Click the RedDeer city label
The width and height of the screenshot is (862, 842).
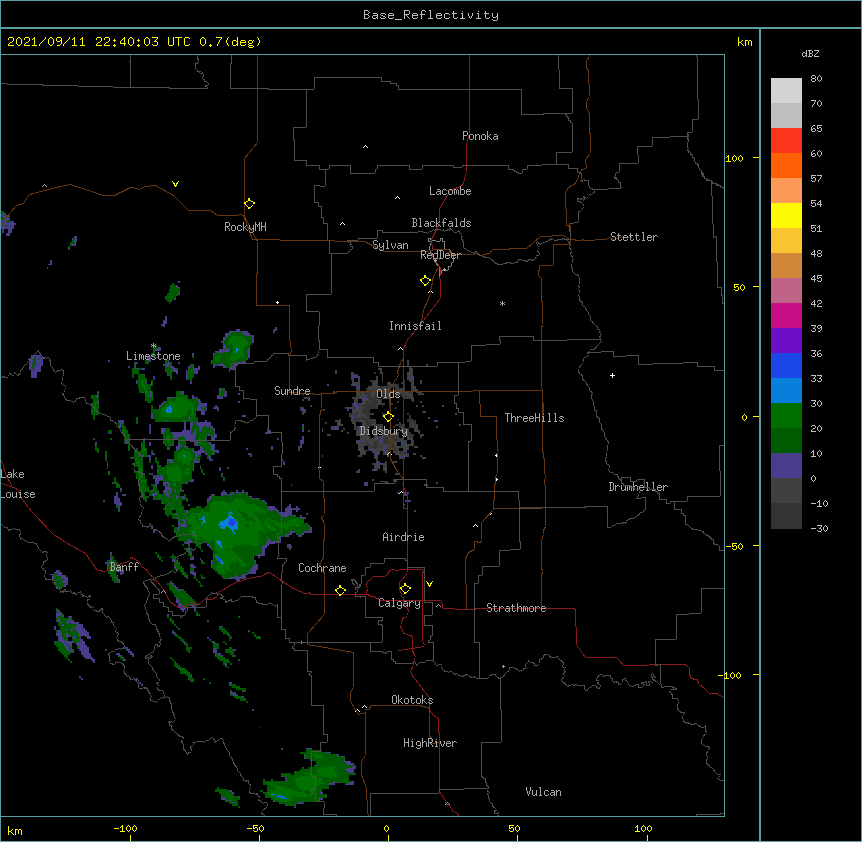[440, 255]
